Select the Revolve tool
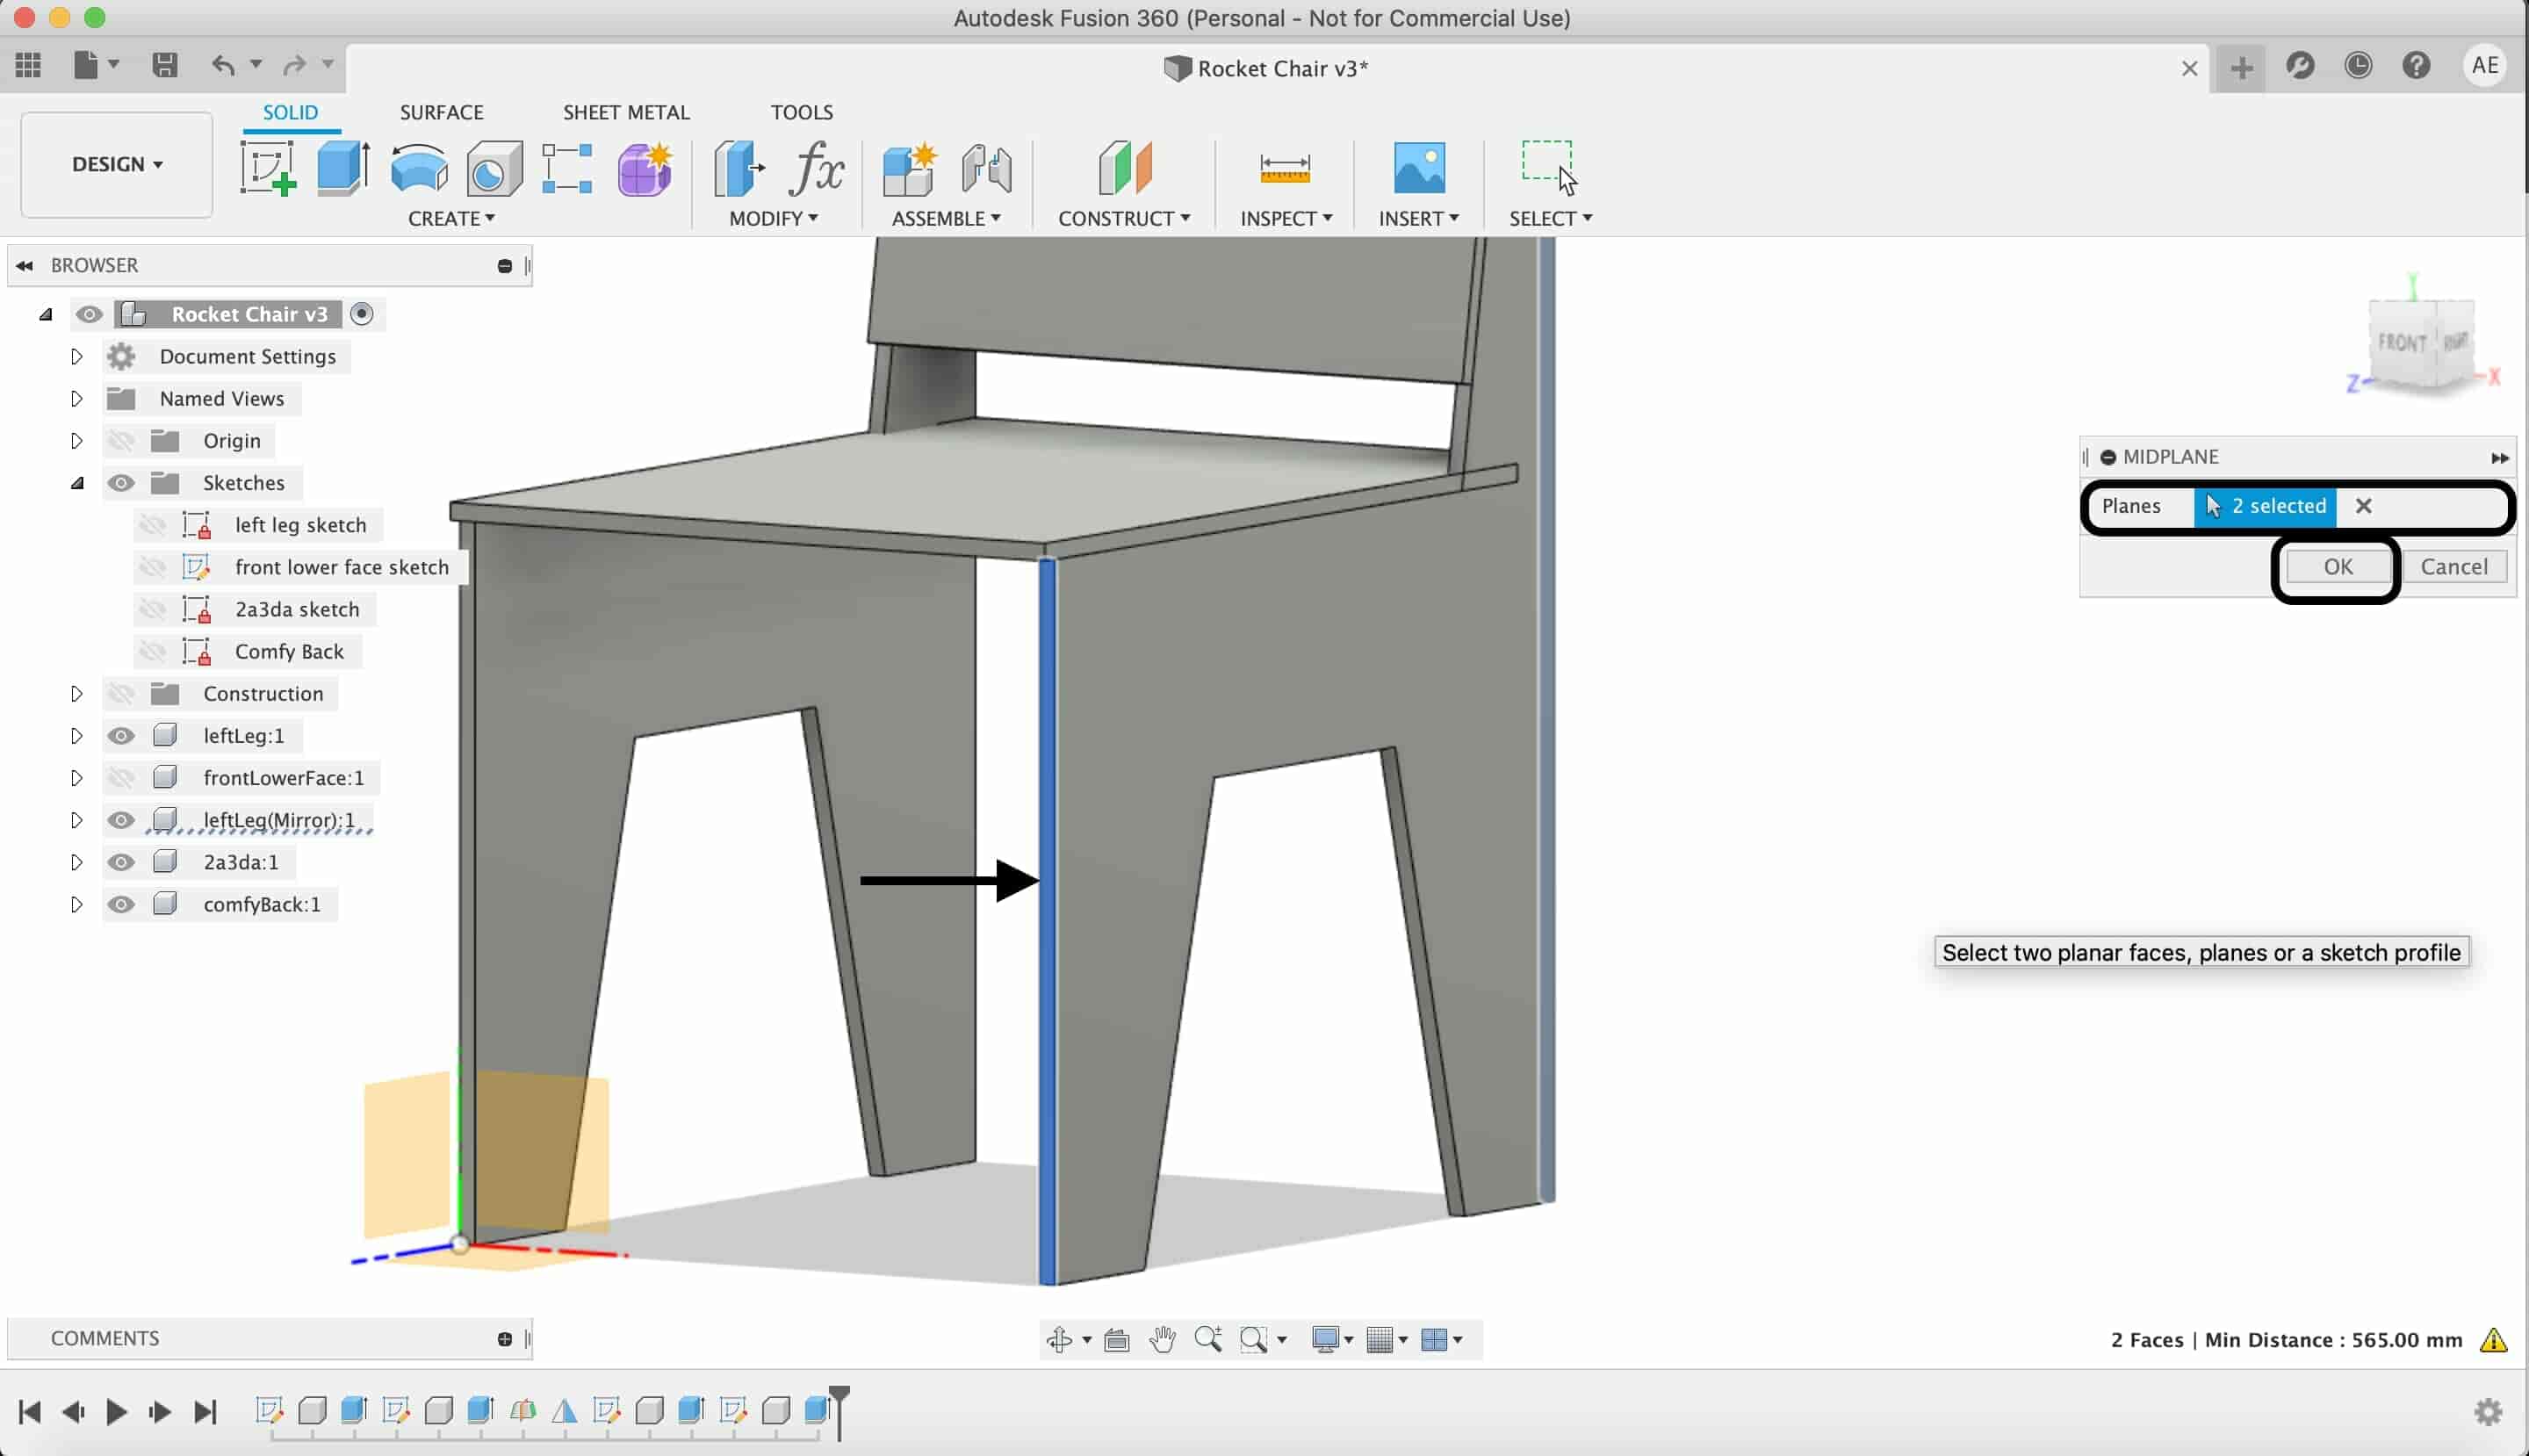 (419, 168)
